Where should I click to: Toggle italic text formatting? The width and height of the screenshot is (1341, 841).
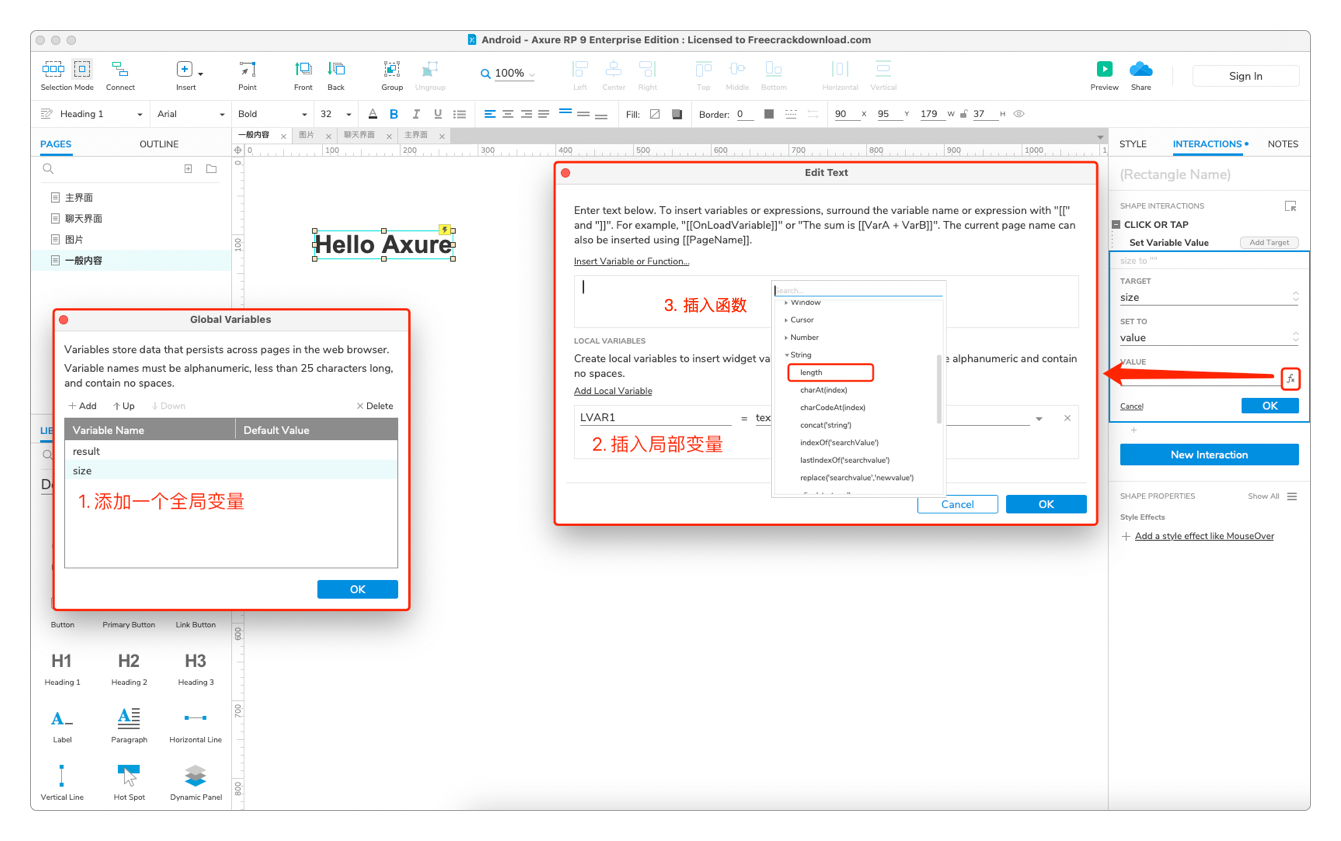pyautogui.click(x=416, y=114)
